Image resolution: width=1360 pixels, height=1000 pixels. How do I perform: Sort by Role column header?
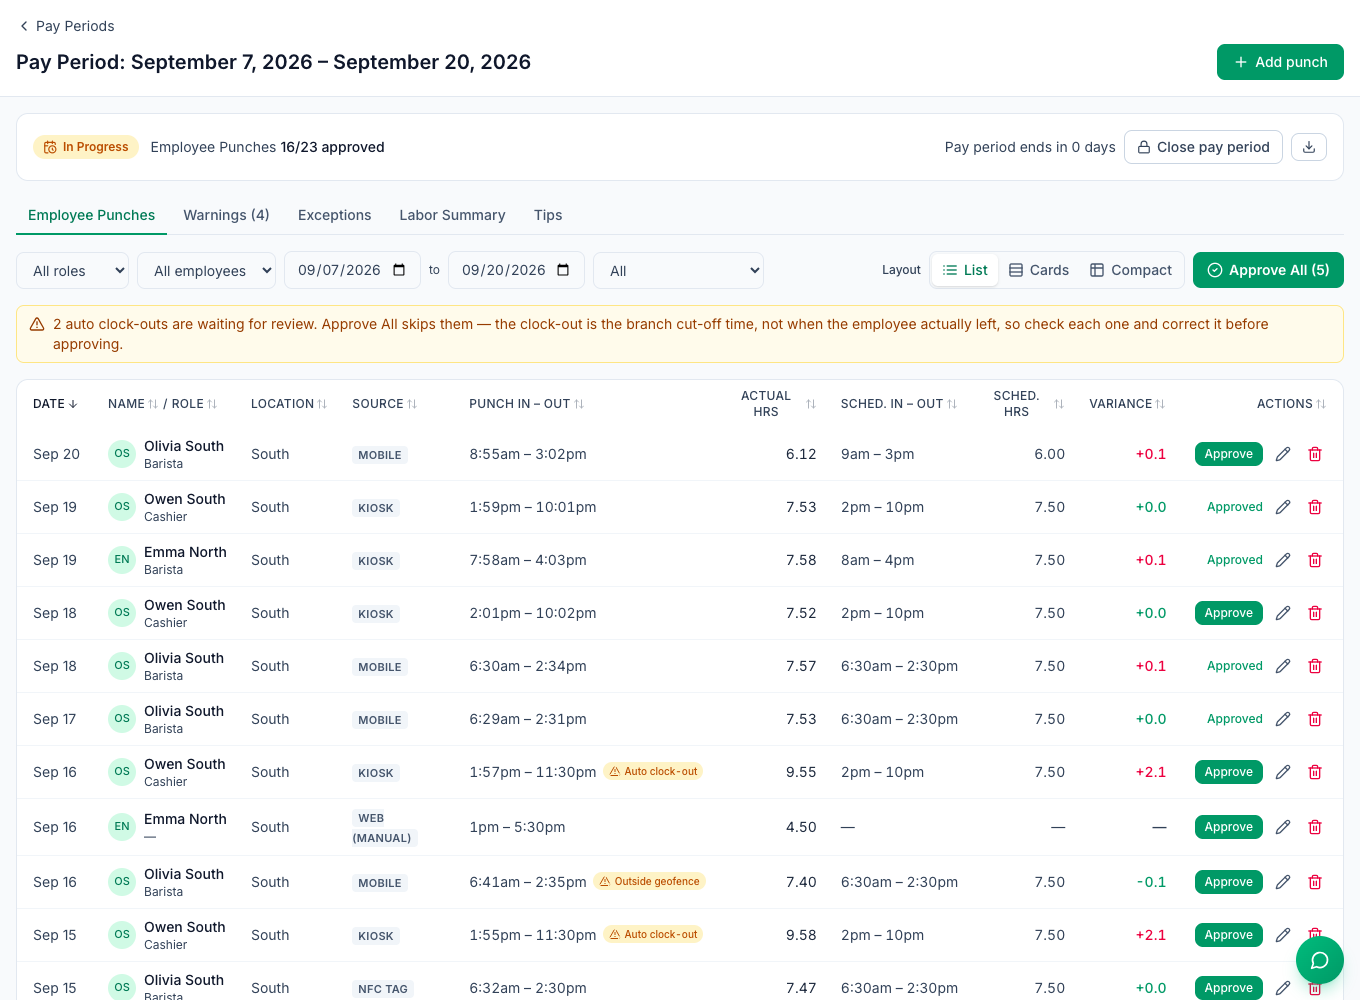click(194, 404)
